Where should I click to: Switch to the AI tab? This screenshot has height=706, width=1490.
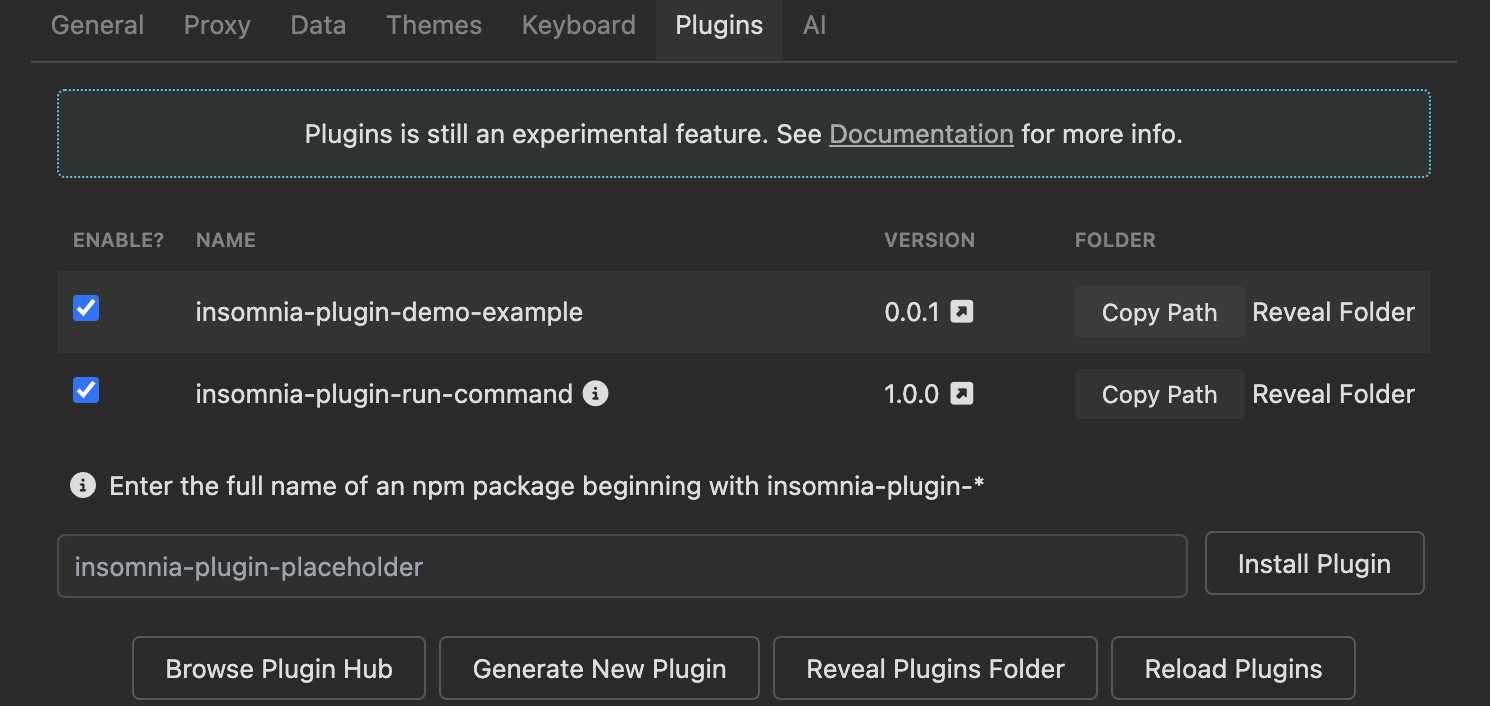pyautogui.click(x=814, y=26)
